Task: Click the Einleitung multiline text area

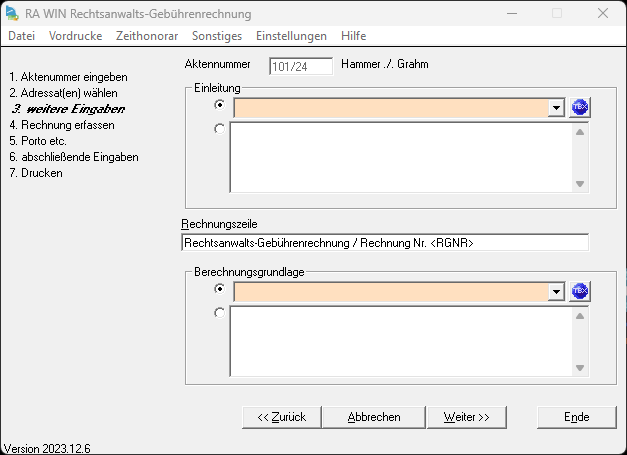Action: click(x=401, y=158)
